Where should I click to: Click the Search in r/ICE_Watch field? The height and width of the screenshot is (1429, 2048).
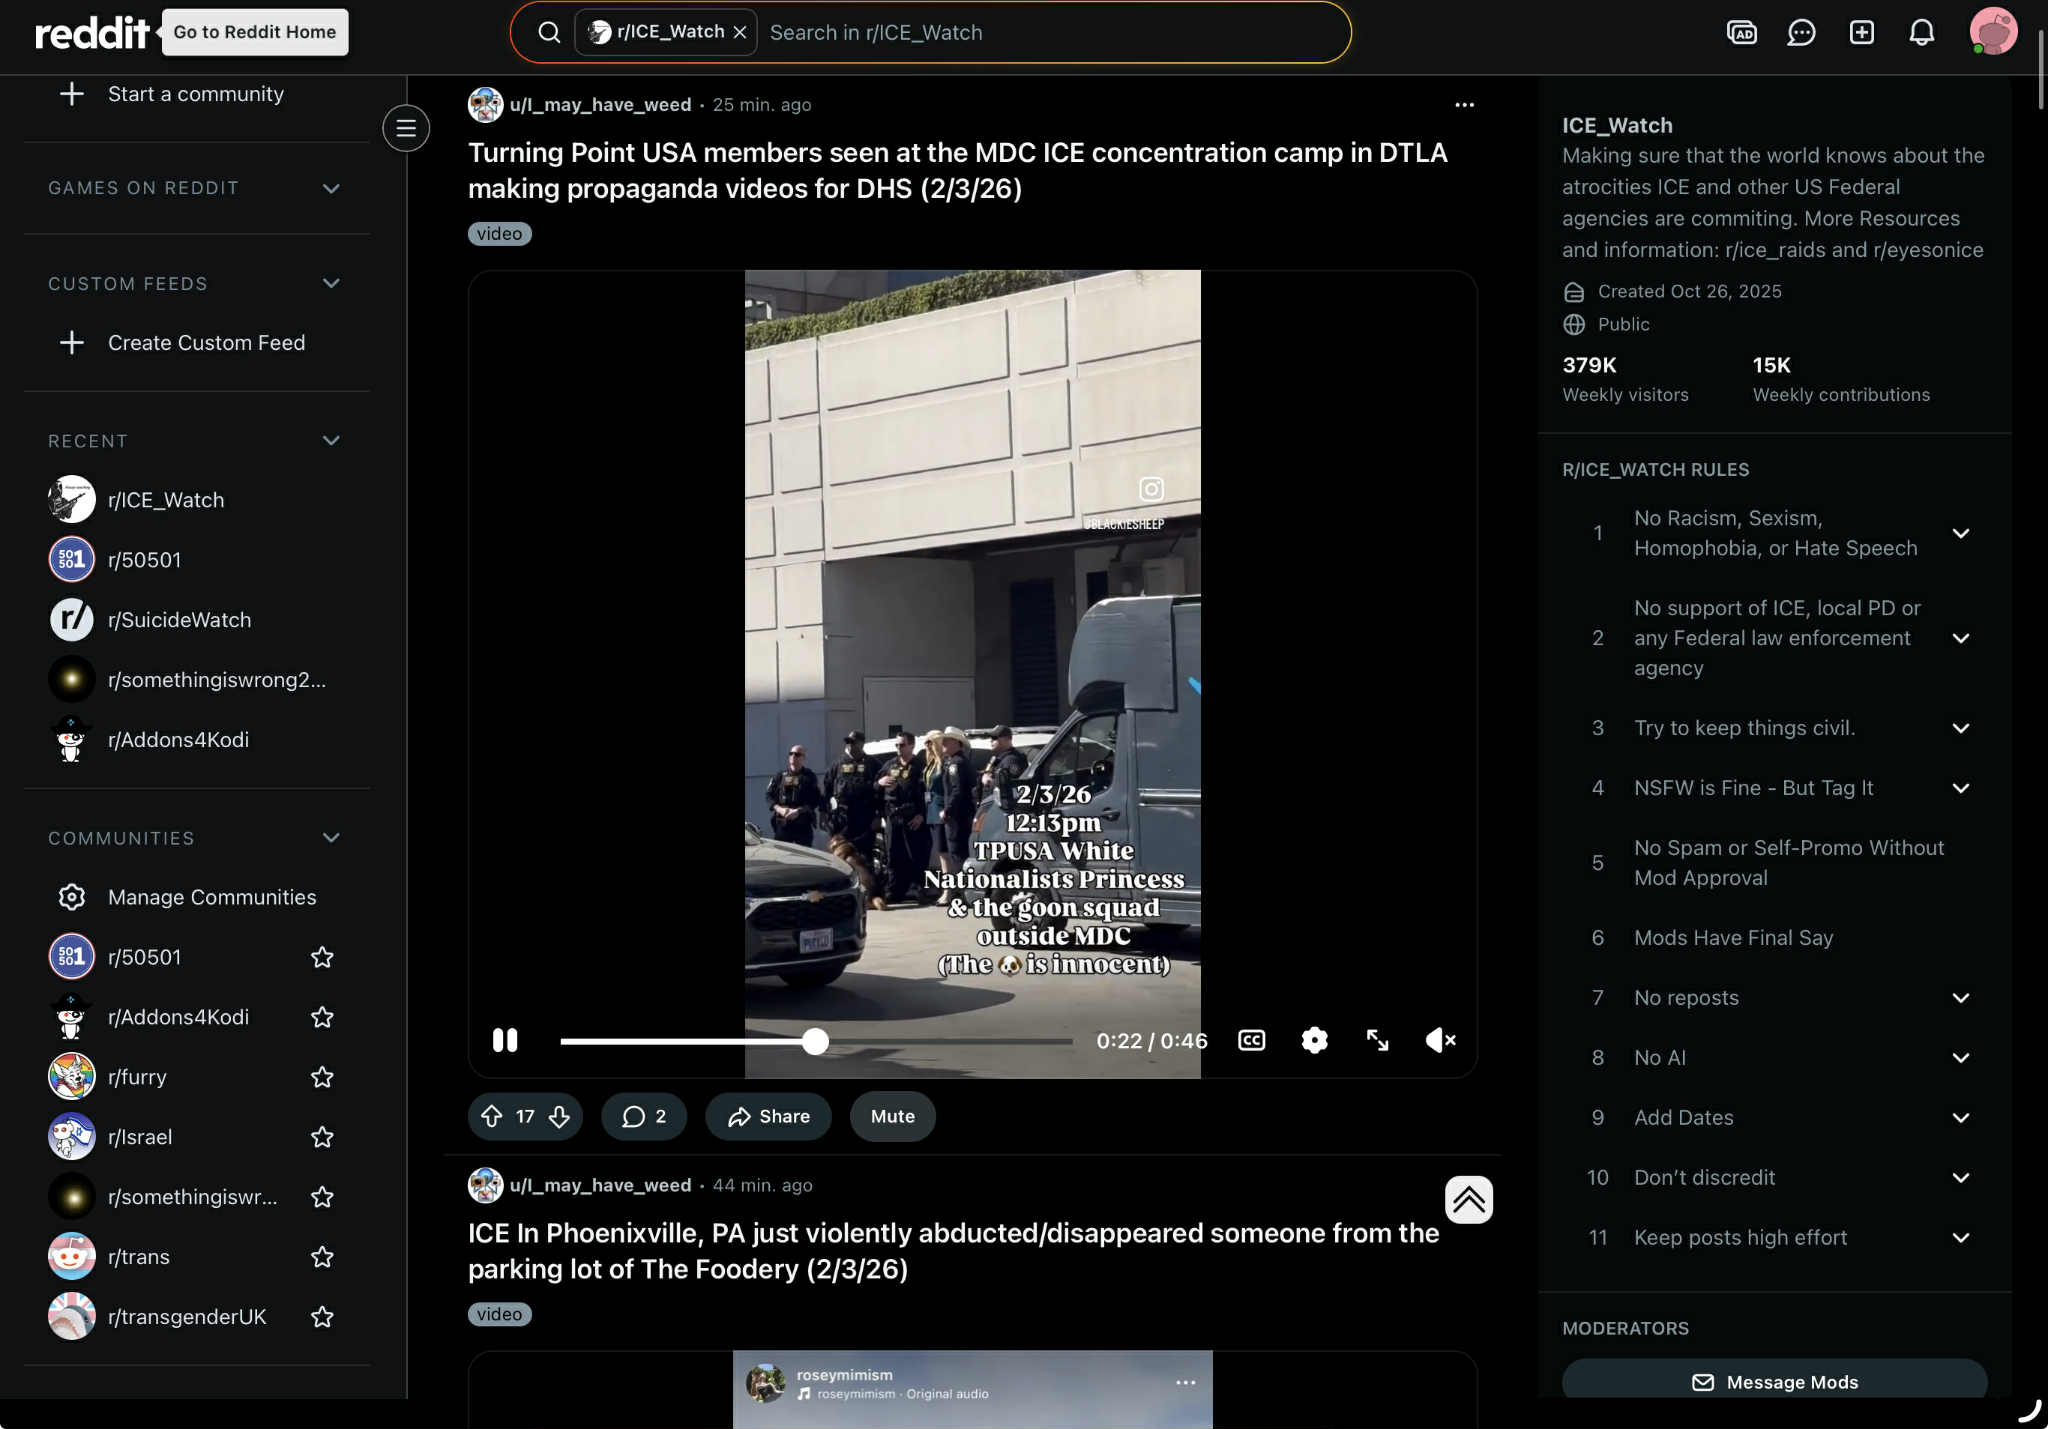coord(1050,33)
